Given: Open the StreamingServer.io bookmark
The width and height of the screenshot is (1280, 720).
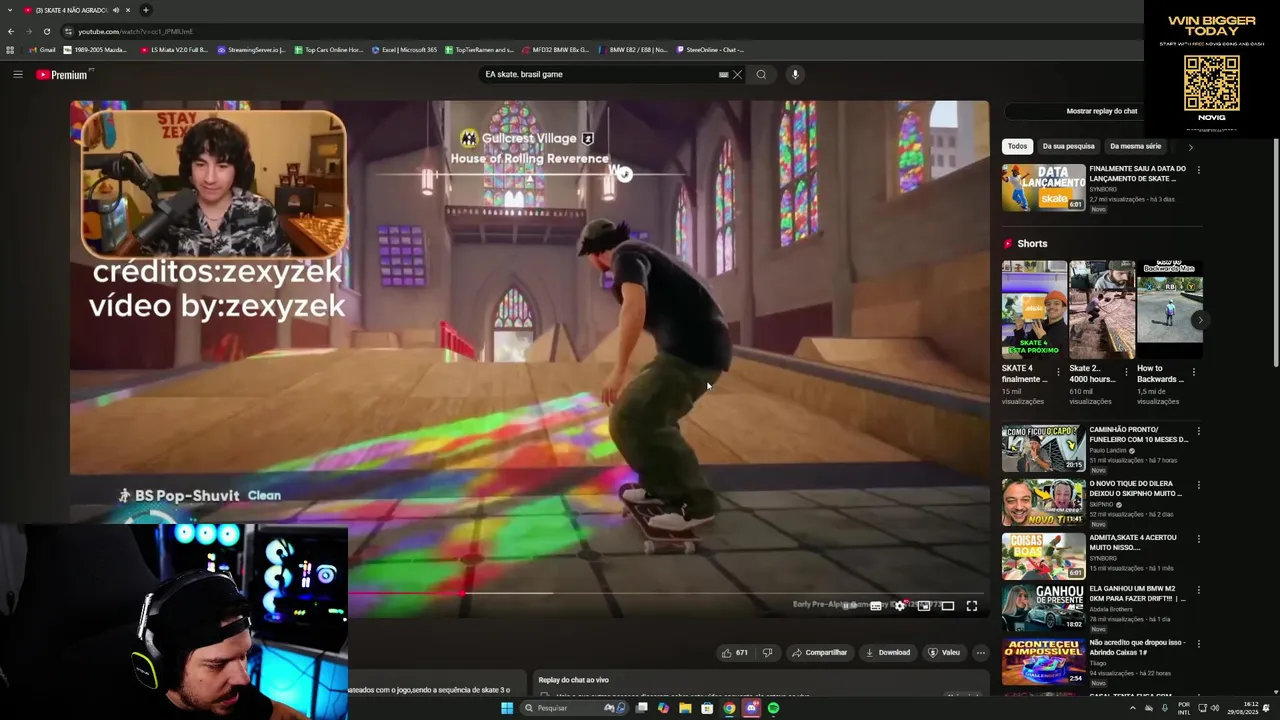Looking at the screenshot, I should (x=251, y=50).
